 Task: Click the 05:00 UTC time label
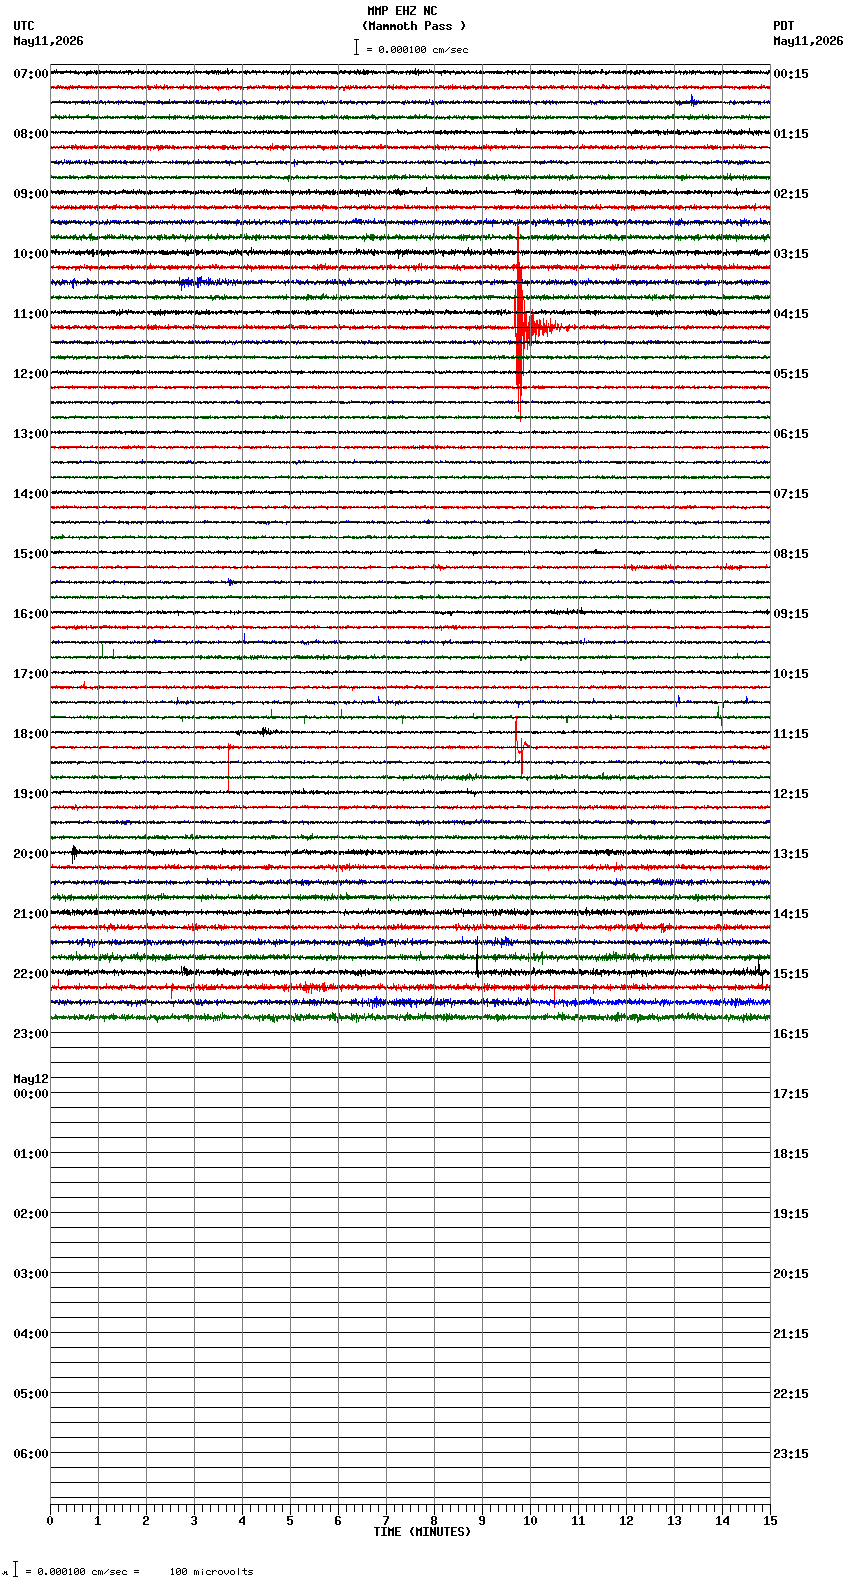[31, 1394]
